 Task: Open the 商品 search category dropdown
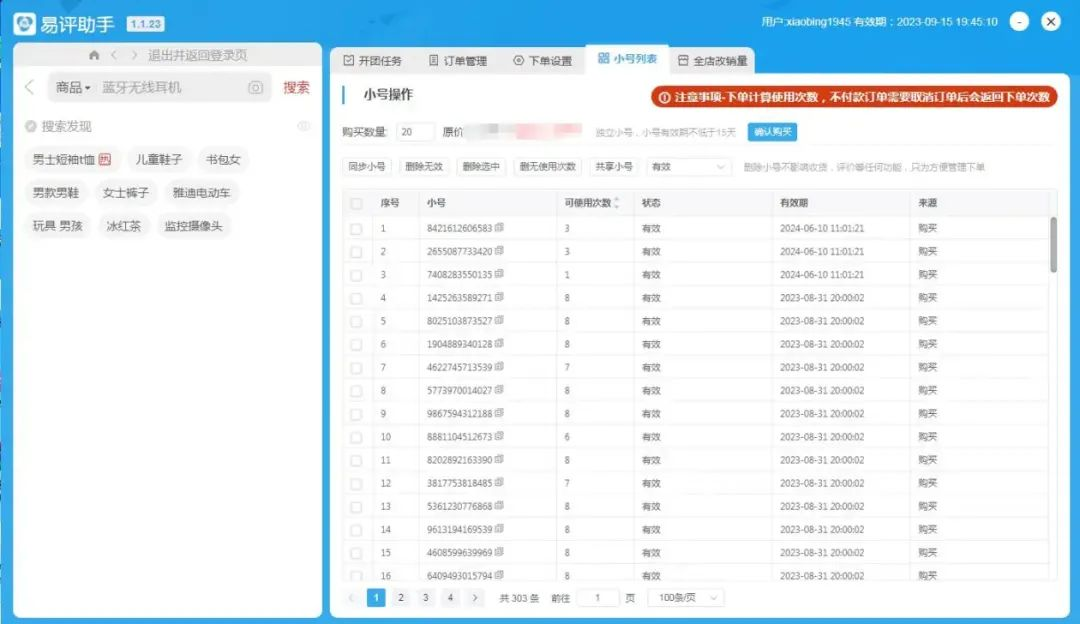coord(72,88)
